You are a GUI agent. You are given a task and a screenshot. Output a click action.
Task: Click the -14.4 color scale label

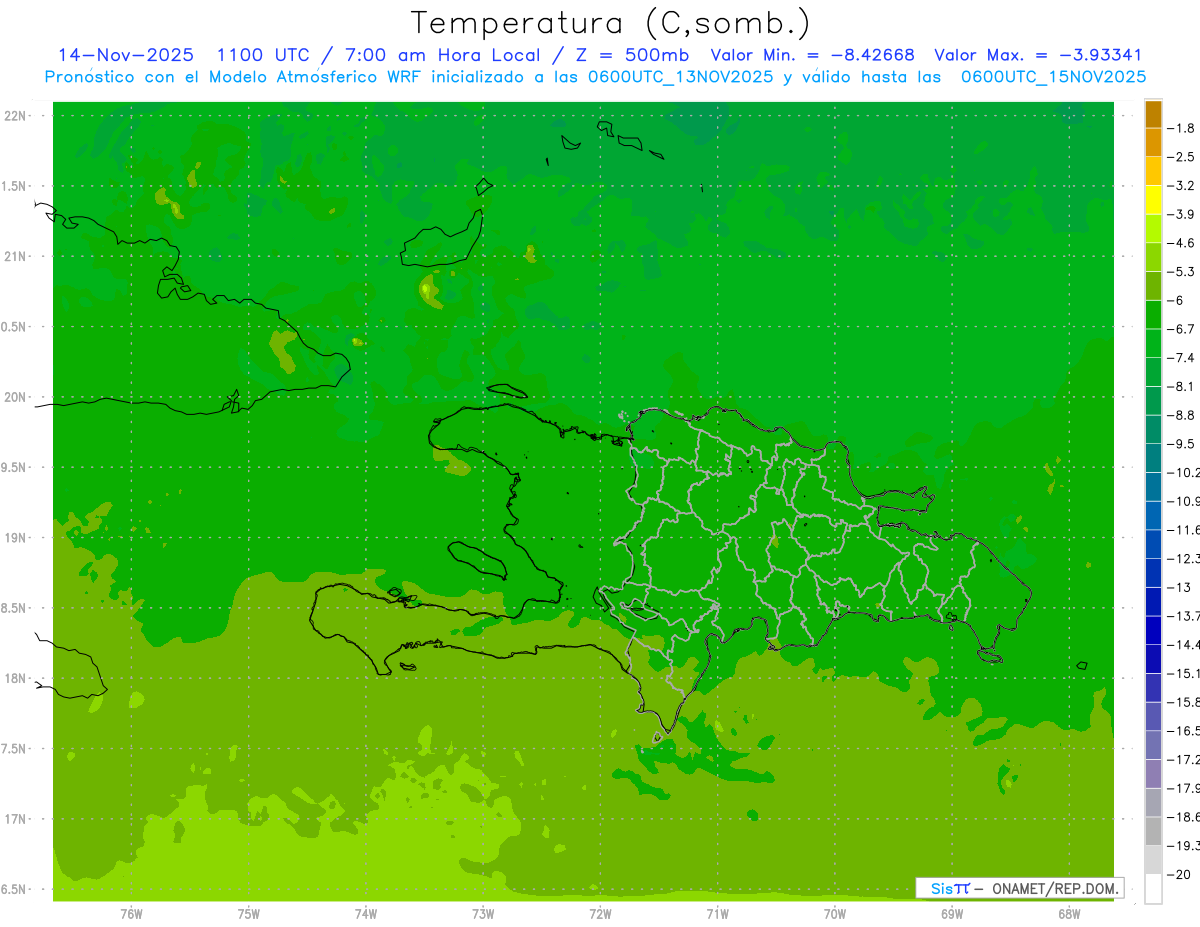[x=1184, y=645]
